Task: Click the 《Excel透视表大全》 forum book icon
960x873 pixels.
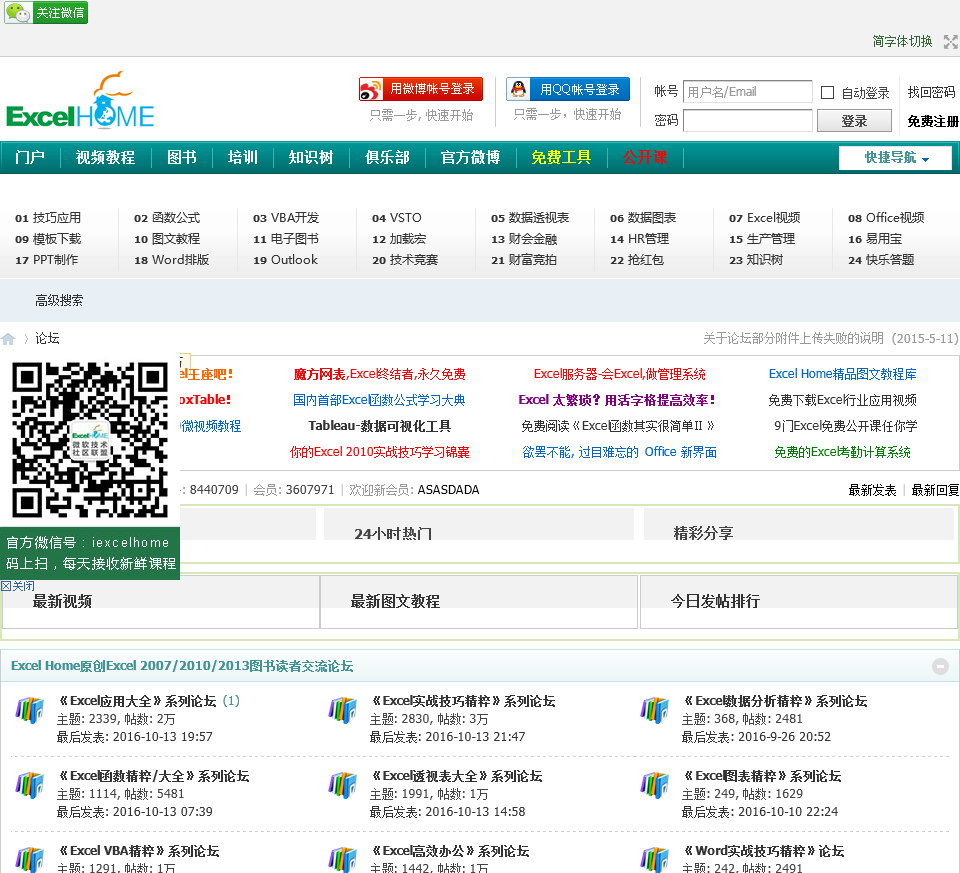Action: tap(342, 785)
